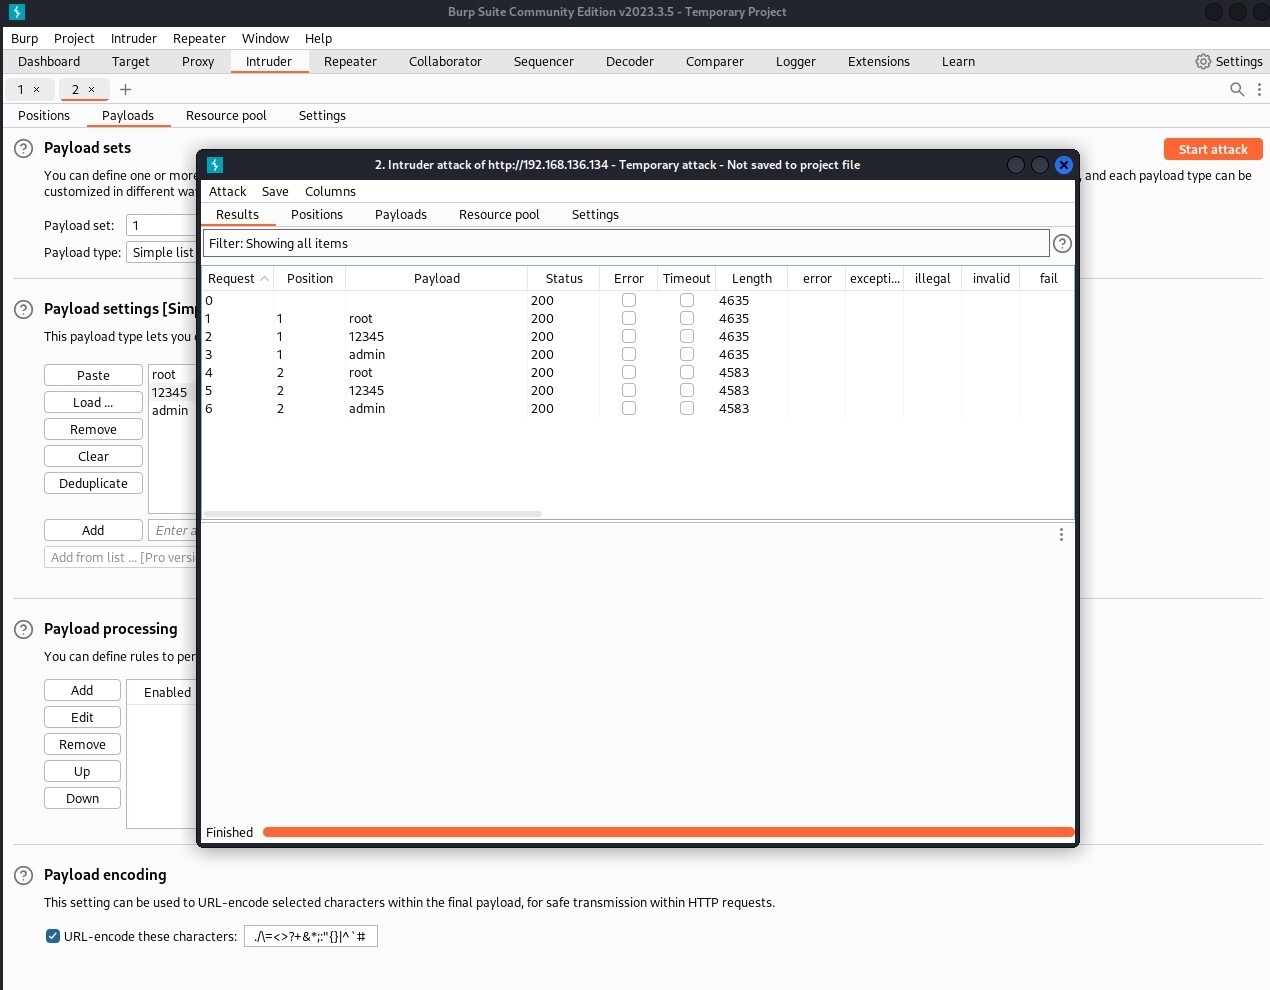
Task: Tick the Timeout checkbox for request 4
Action: [687, 372]
